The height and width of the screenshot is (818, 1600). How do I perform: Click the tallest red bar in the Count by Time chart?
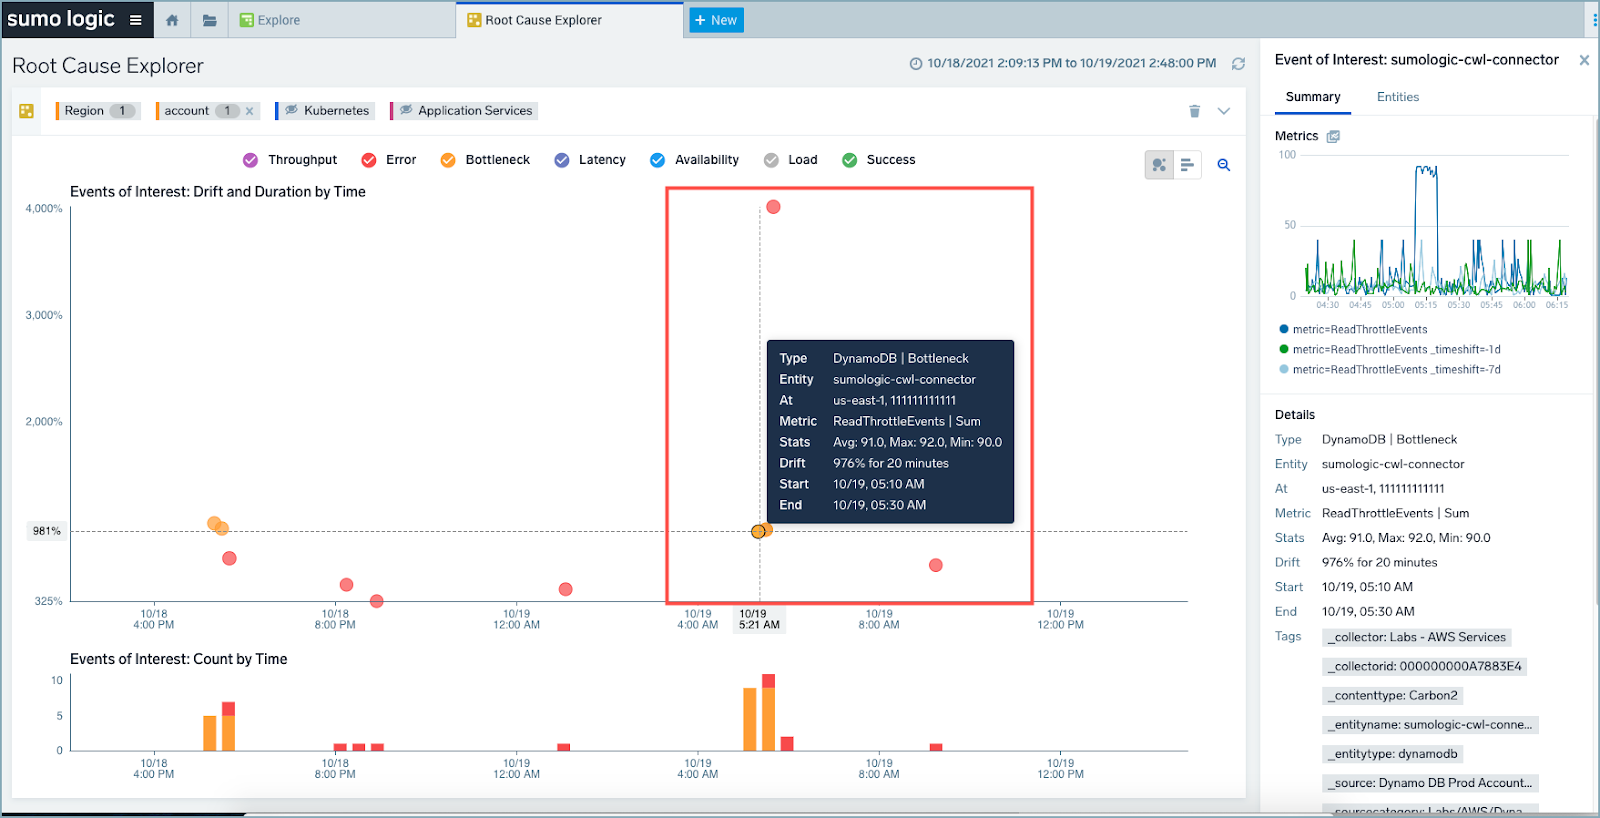(768, 681)
